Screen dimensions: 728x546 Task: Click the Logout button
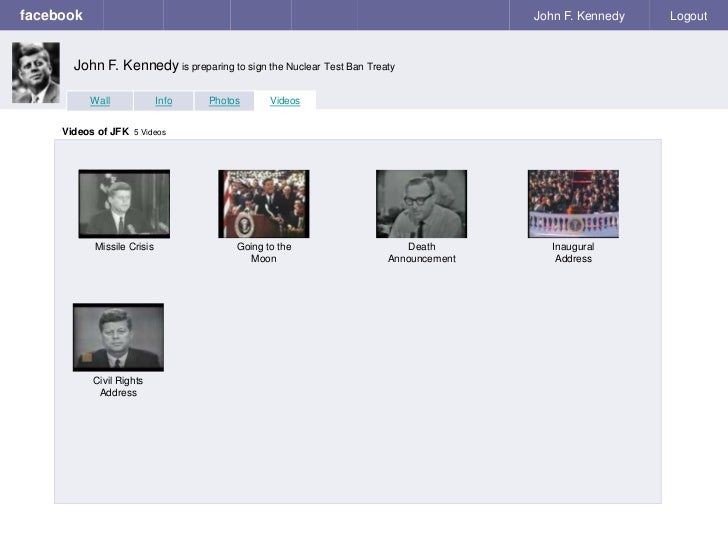click(688, 16)
